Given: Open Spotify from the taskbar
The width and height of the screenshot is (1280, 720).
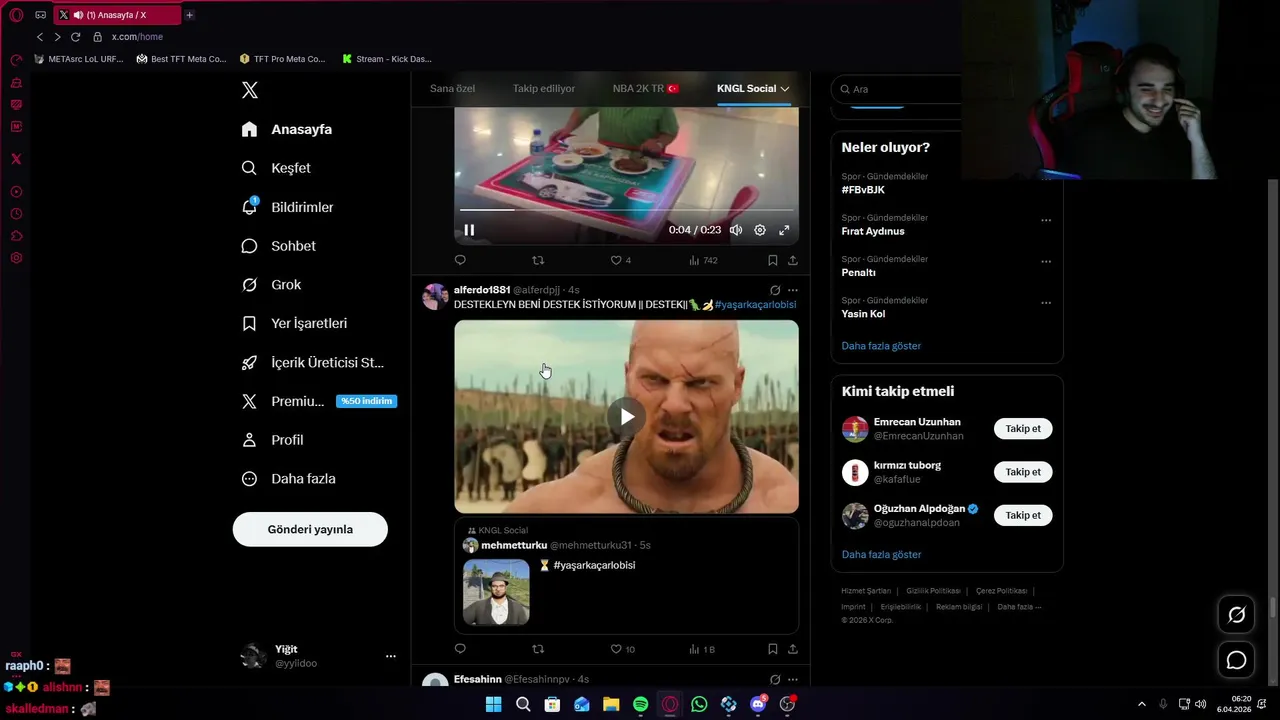Looking at the screenshot, I should pyautogui.click(x=640, y=704).
